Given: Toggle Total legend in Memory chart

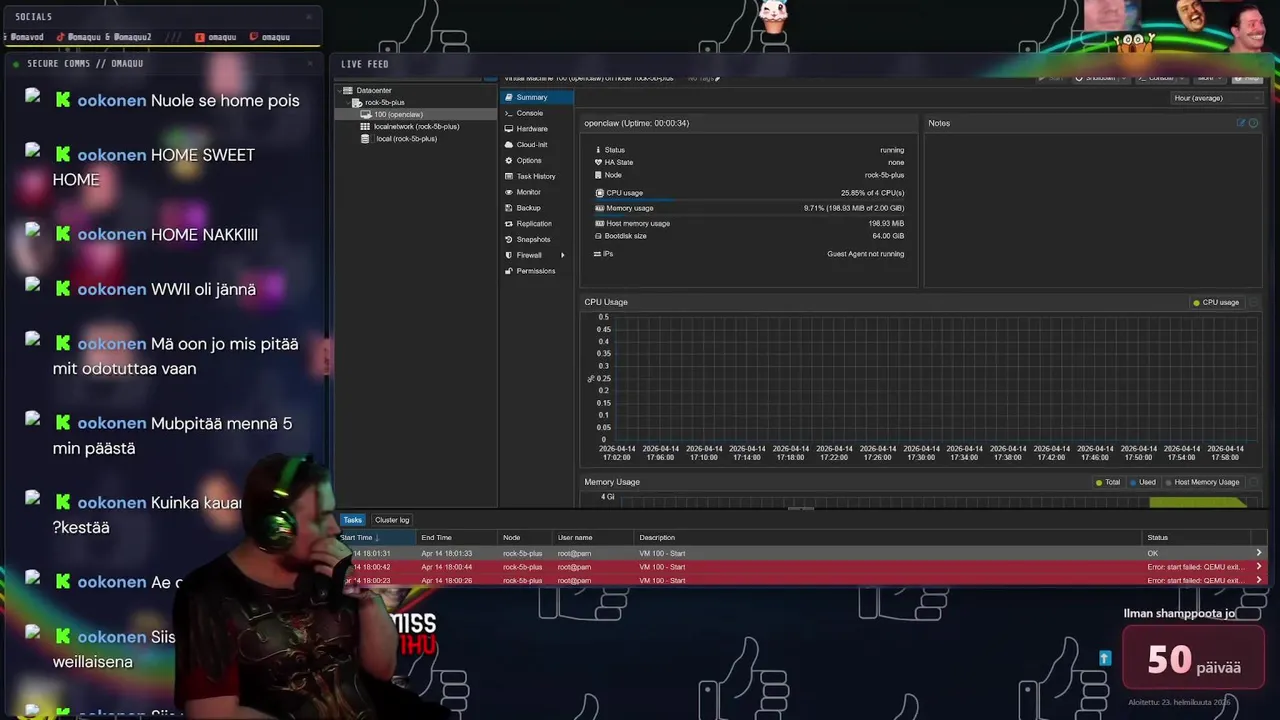Looking at the screenshot, I should coord(1108,482).
